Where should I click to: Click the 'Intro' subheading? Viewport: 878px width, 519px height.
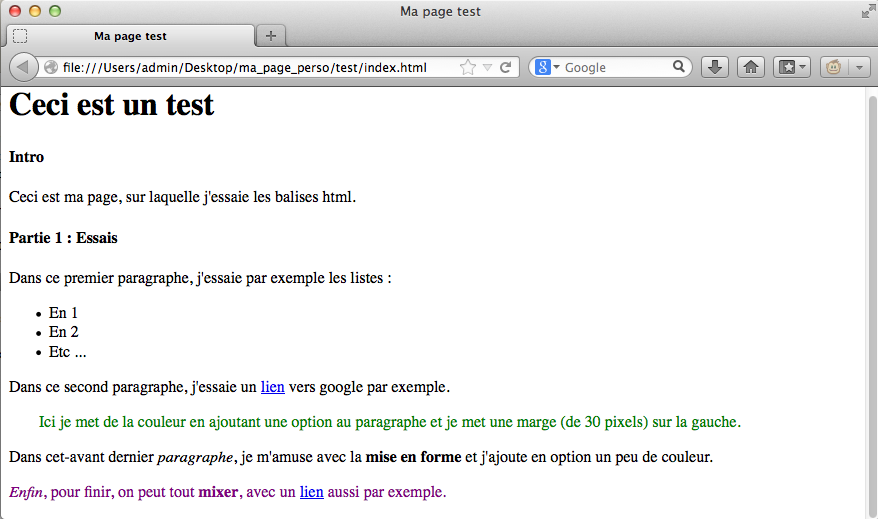[x=26, y=157]
